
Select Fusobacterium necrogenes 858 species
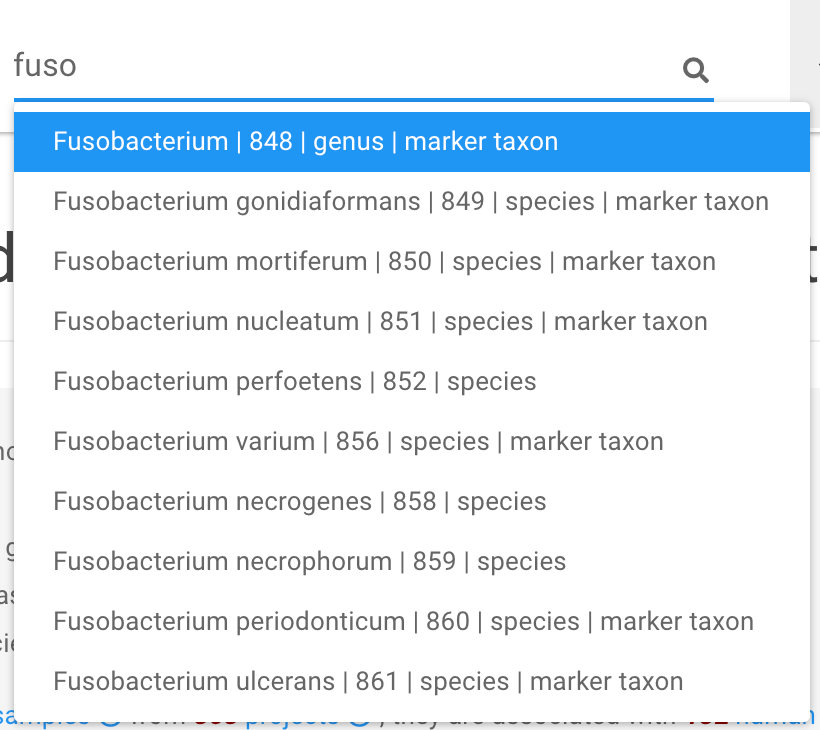[x=412, y=501]
